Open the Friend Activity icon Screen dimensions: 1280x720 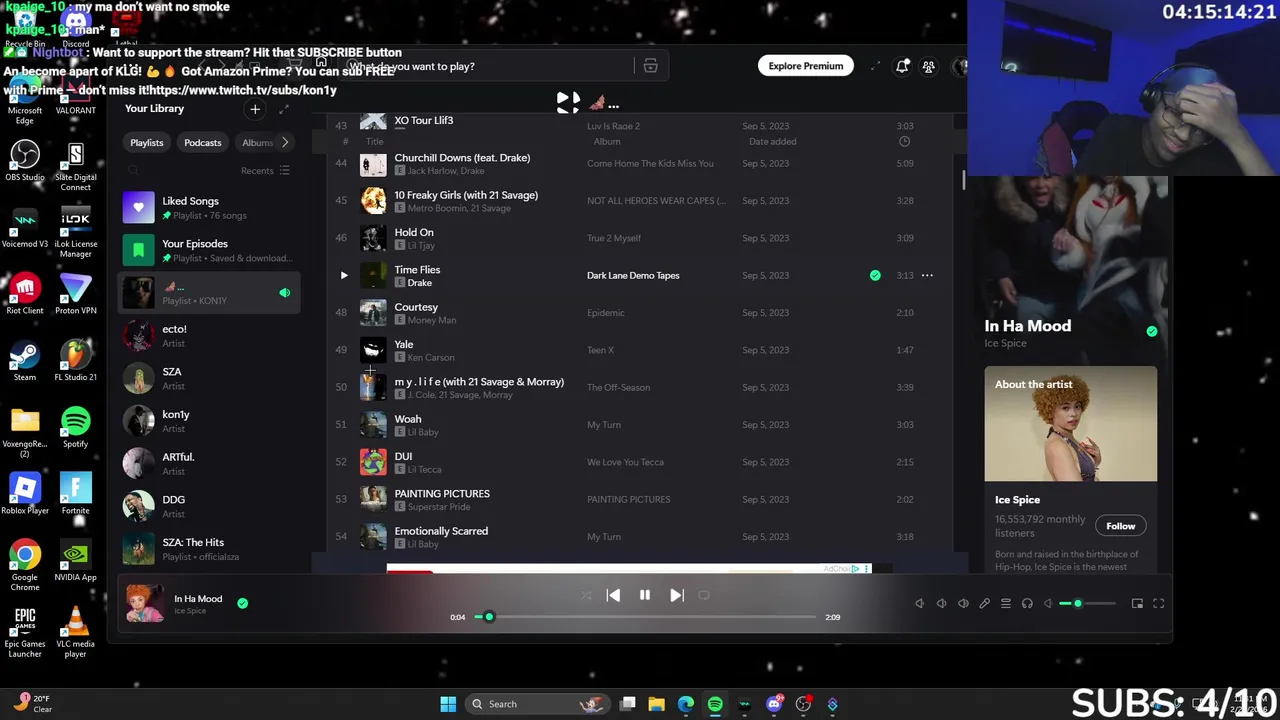pos(928,66)
